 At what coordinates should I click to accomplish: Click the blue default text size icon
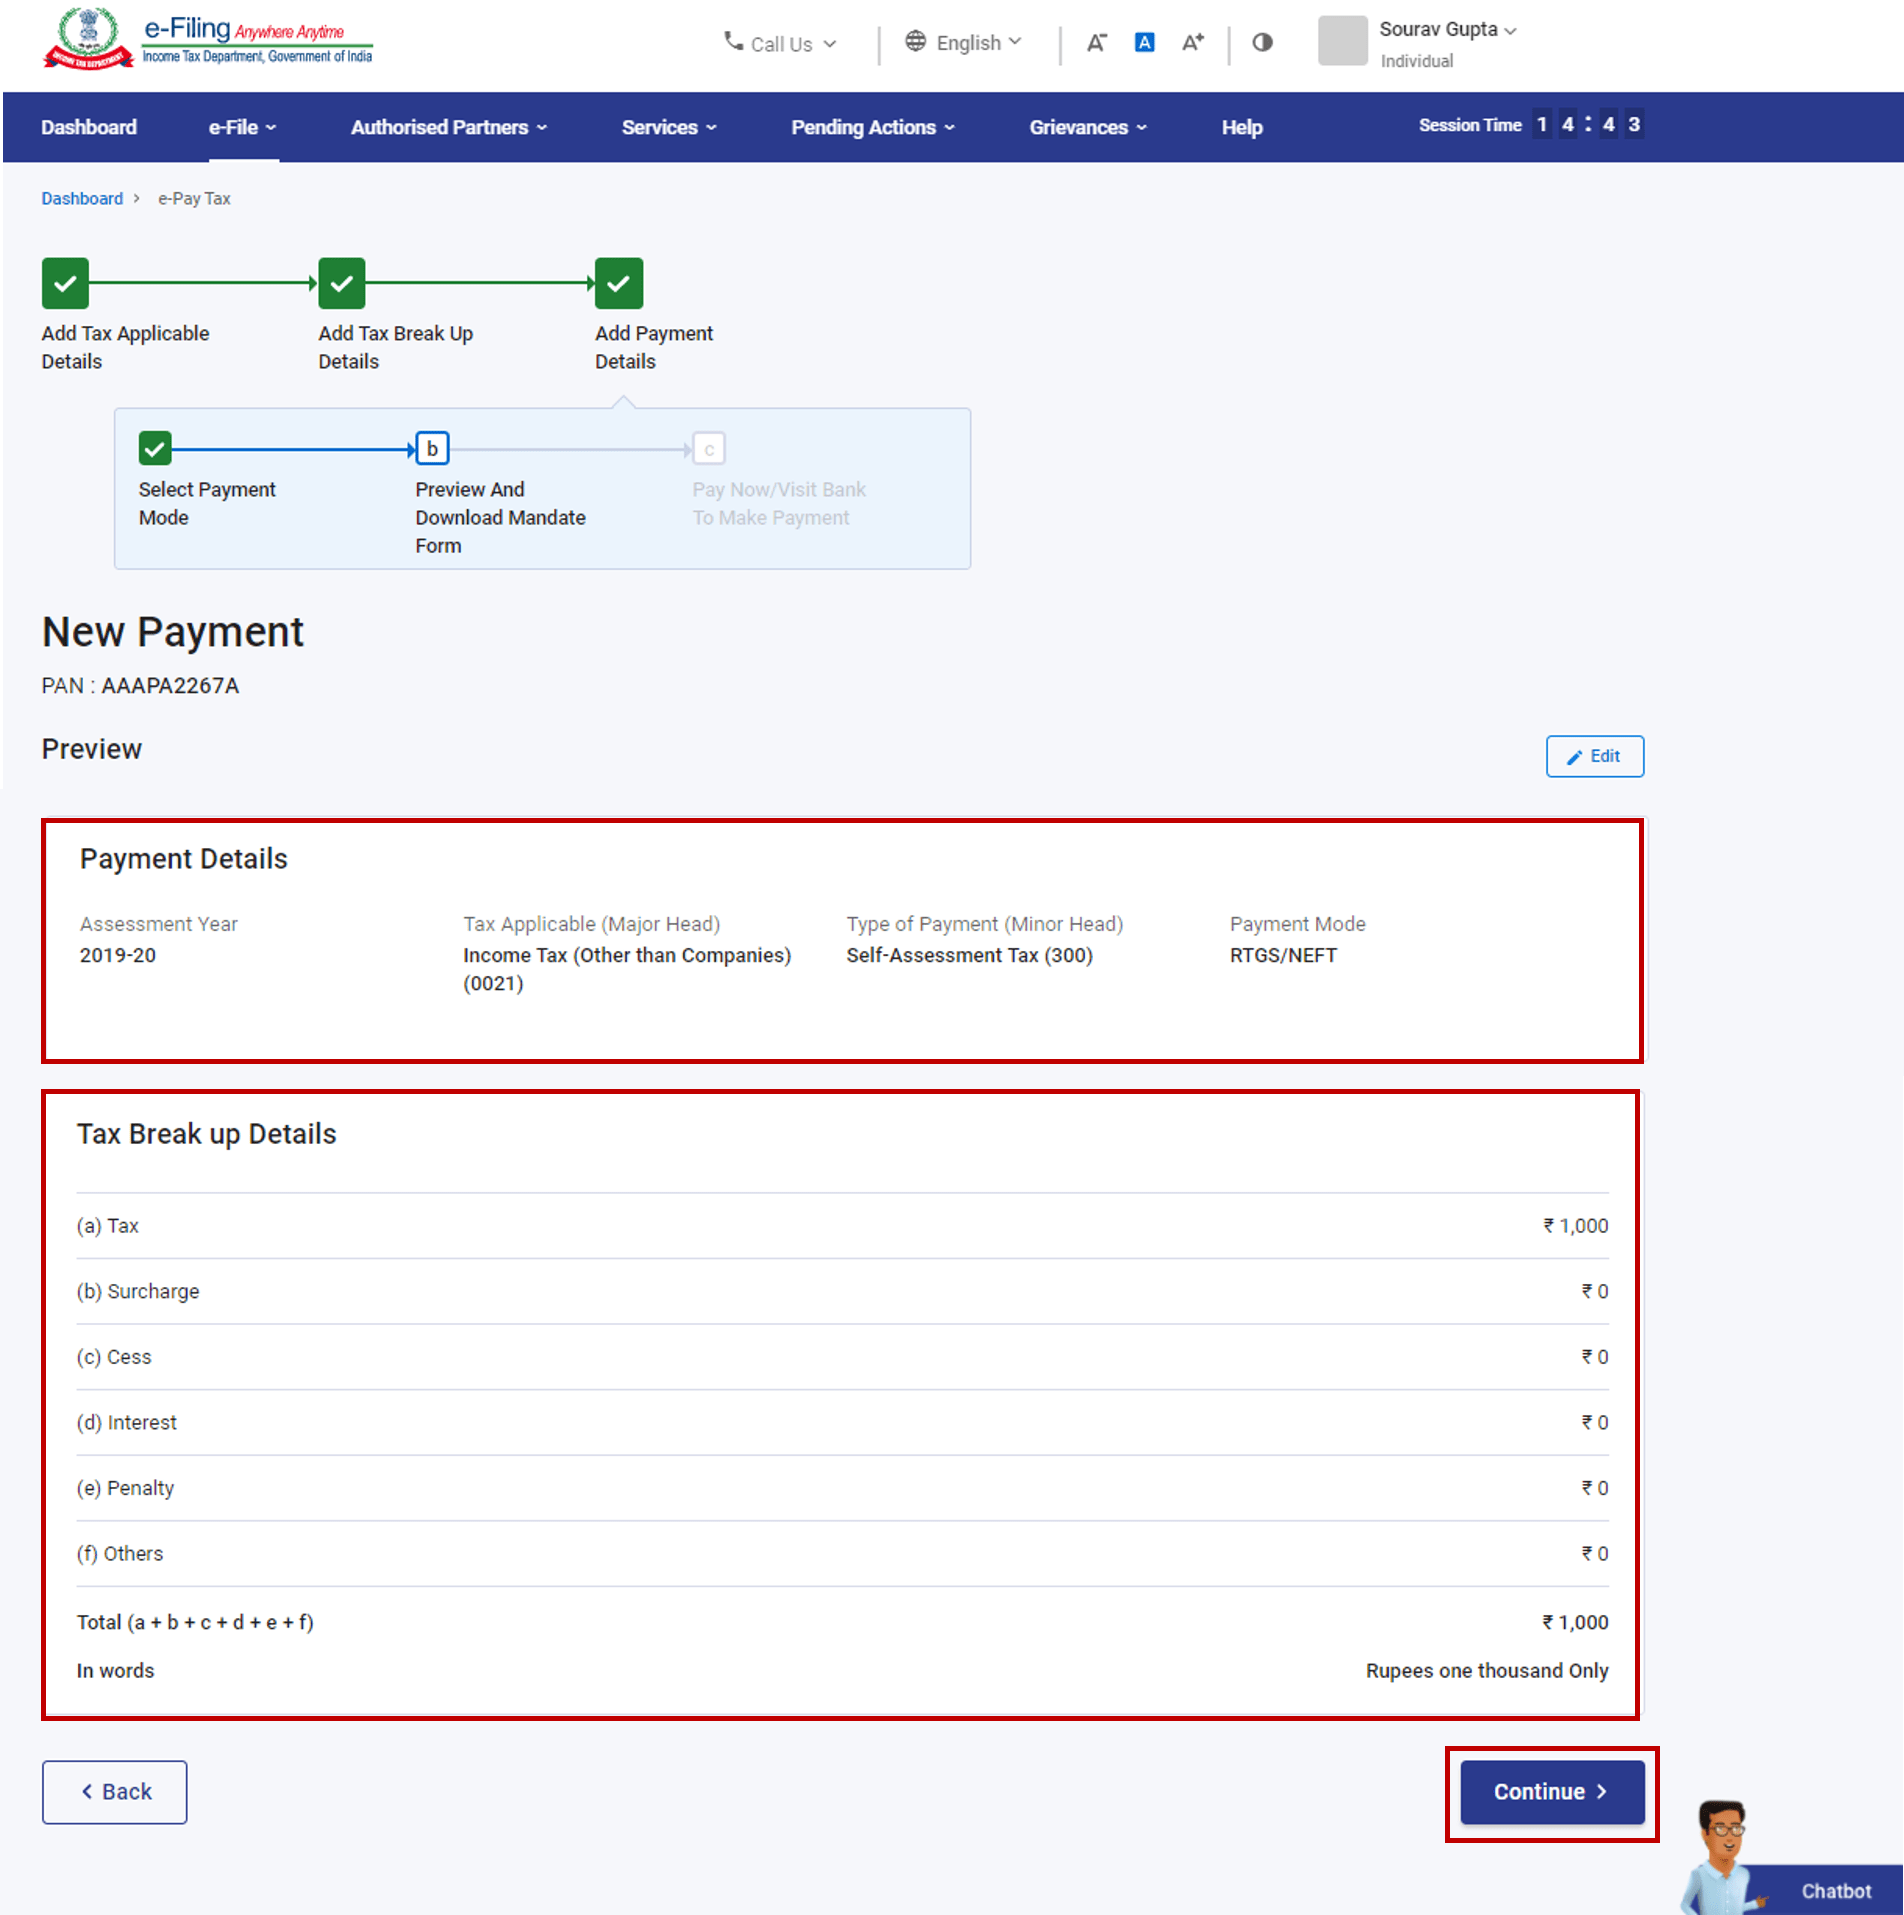(x=1144, y=42)
